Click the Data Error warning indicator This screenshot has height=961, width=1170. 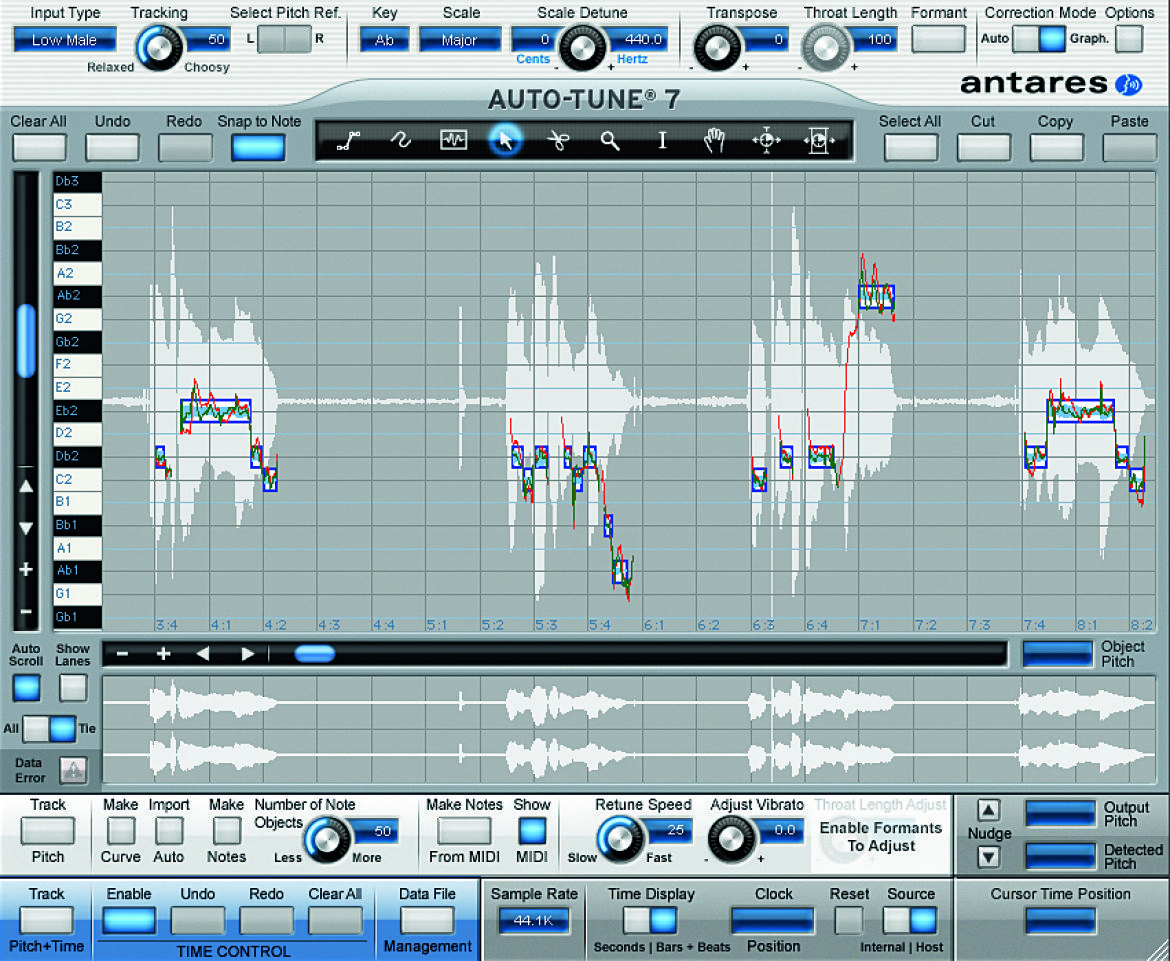73,770
